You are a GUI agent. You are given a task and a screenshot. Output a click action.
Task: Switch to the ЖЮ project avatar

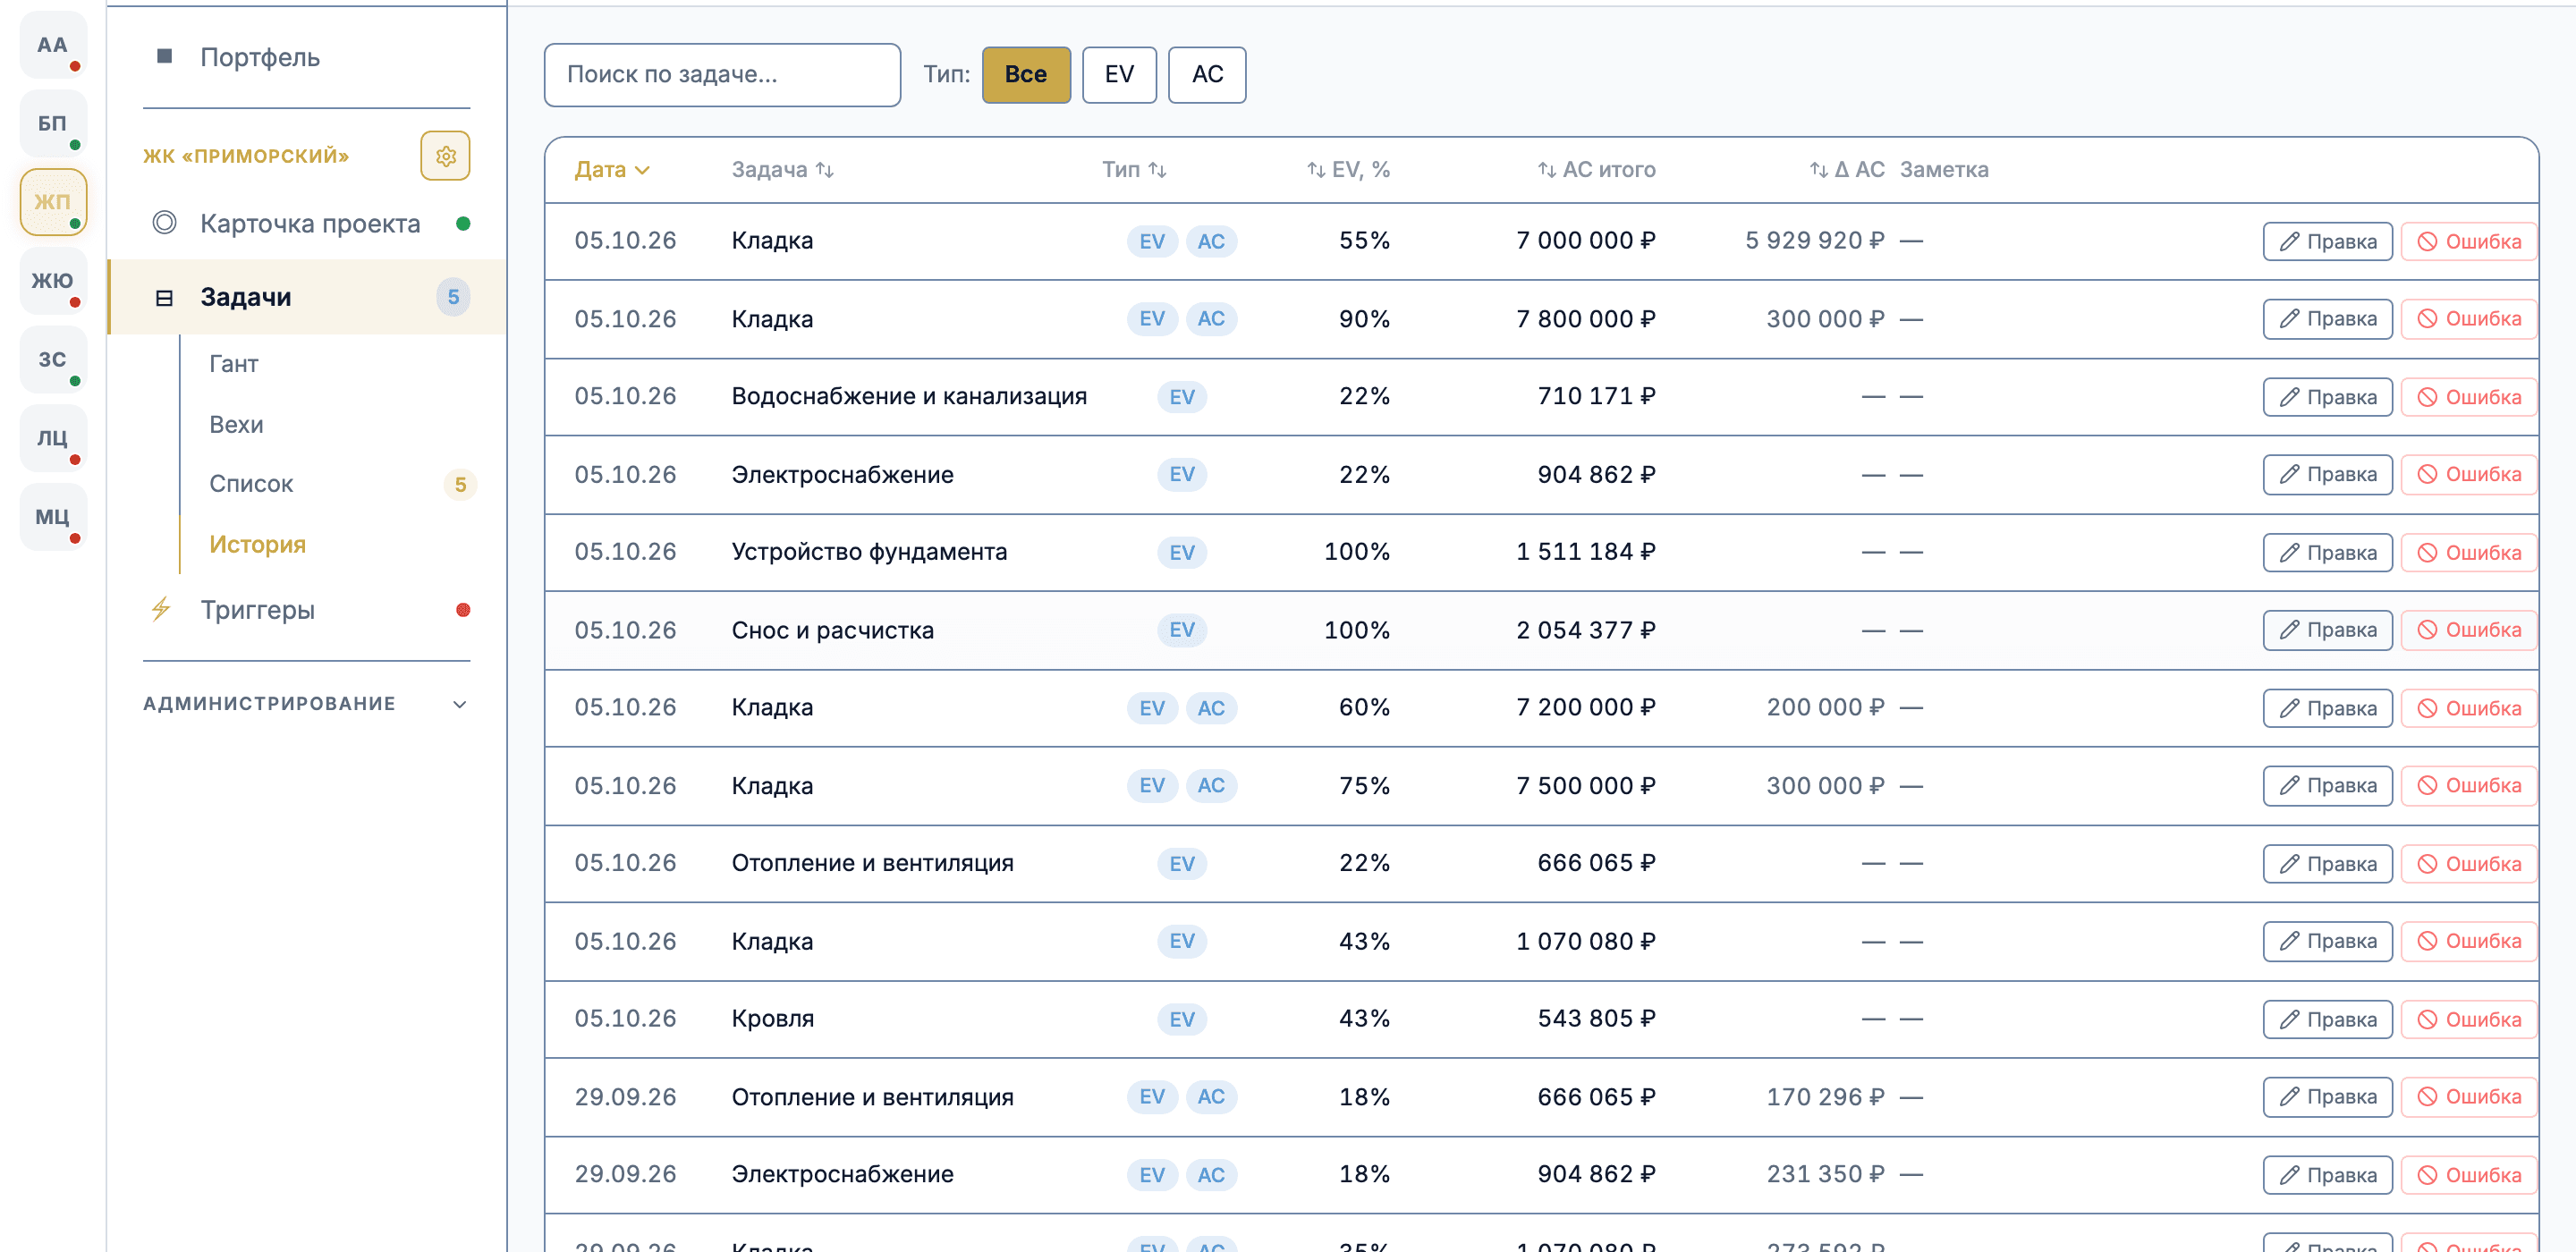[x=53, y=281]
